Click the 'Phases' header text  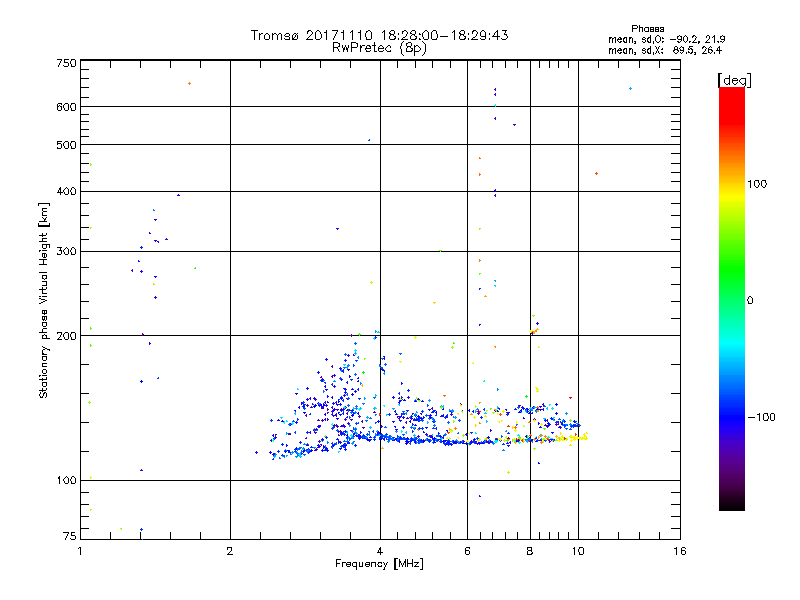pyautogui.click(x=647, y=29)
